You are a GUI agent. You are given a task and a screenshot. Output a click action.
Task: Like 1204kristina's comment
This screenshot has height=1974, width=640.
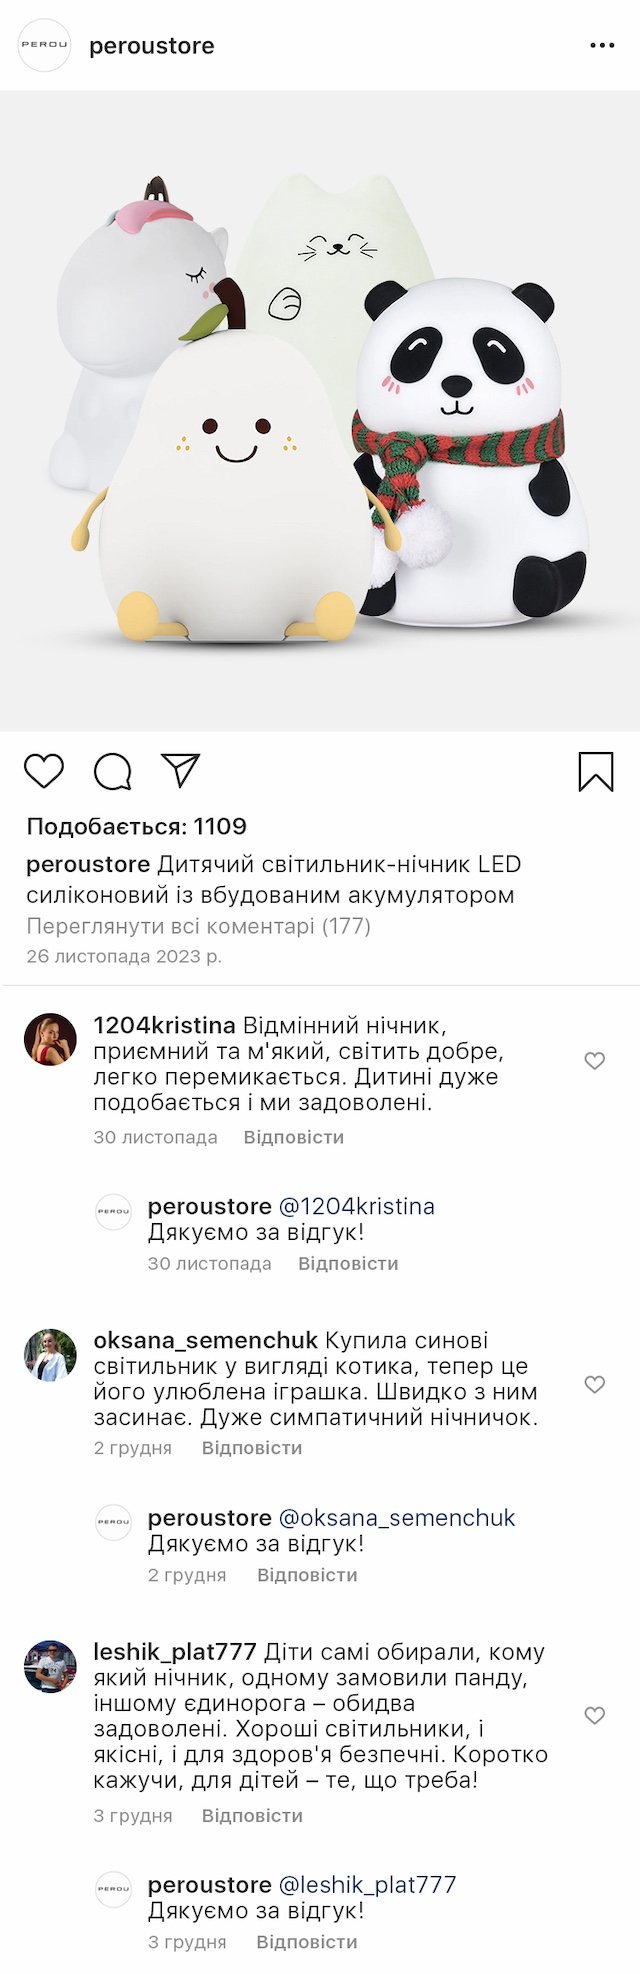(594, 1061)
